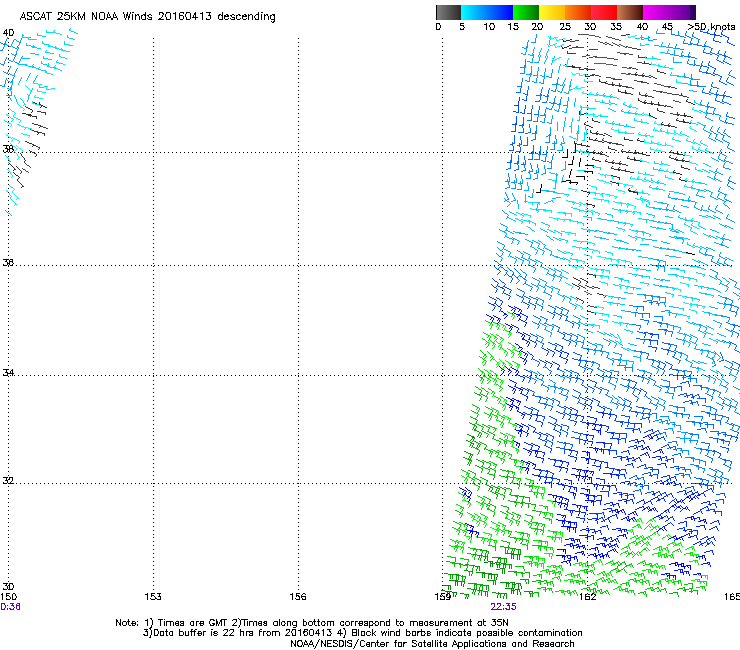The height and width of the screenshot is (650, 740).
Task: Click the legend tick label '15'
Action: (513, 27)
